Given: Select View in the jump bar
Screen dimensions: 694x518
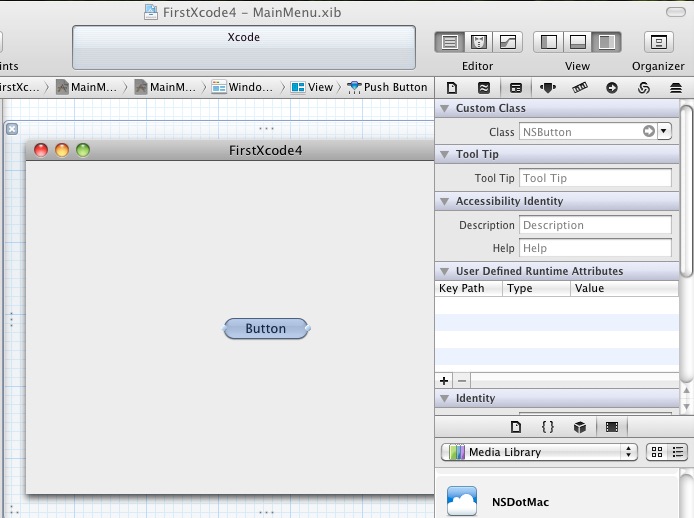Looking at the screenshot, I should (312, 87).
